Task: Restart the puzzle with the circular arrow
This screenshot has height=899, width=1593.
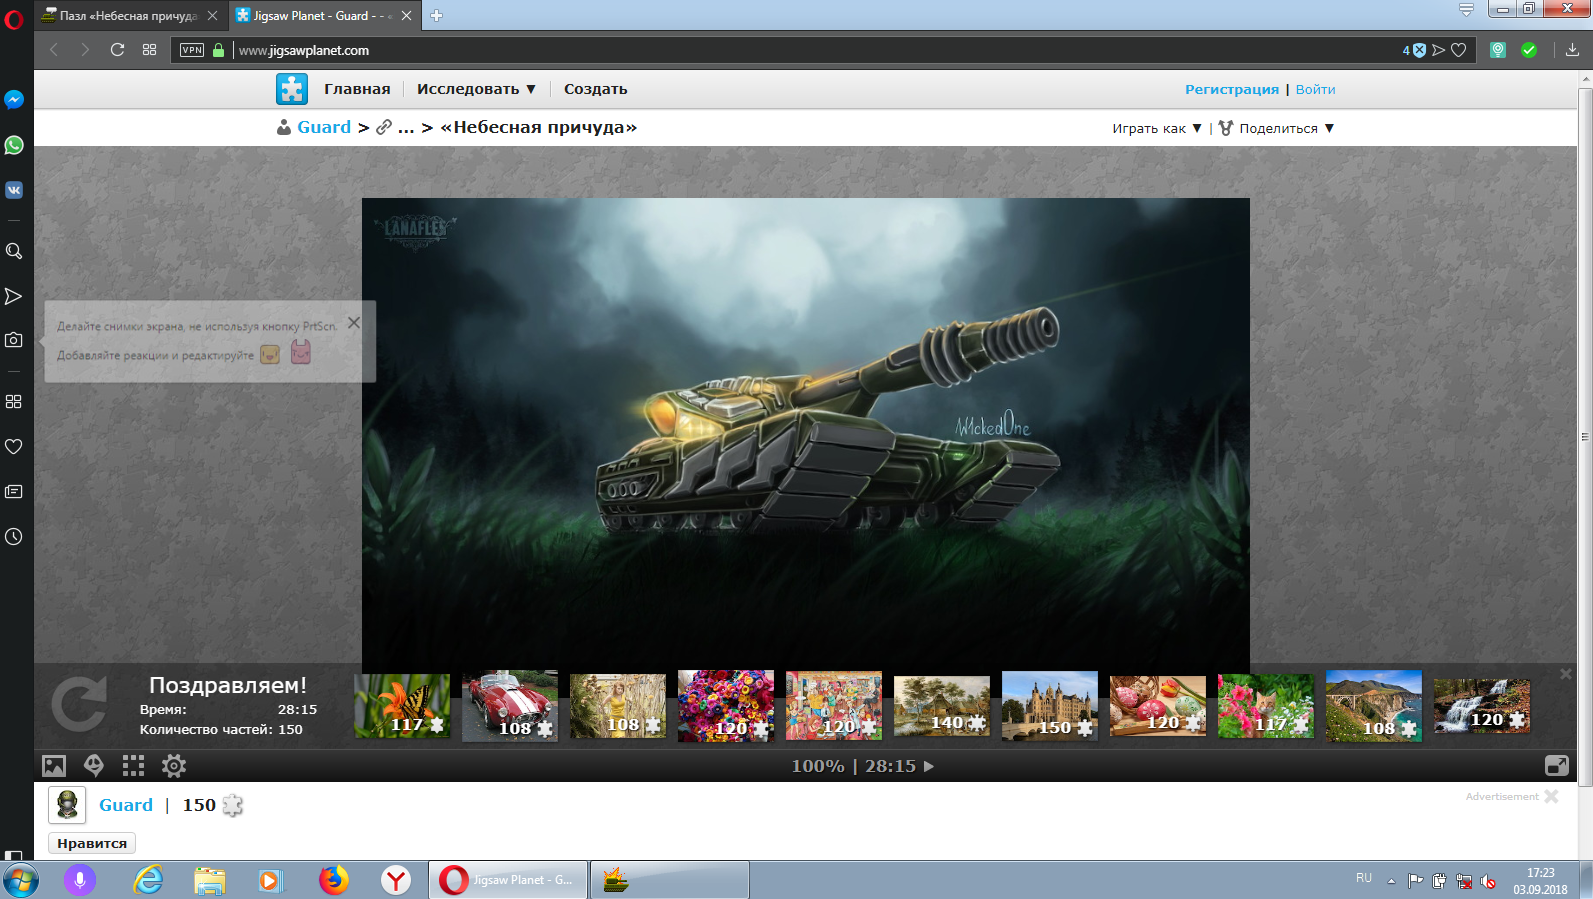Action: [79, 705]
